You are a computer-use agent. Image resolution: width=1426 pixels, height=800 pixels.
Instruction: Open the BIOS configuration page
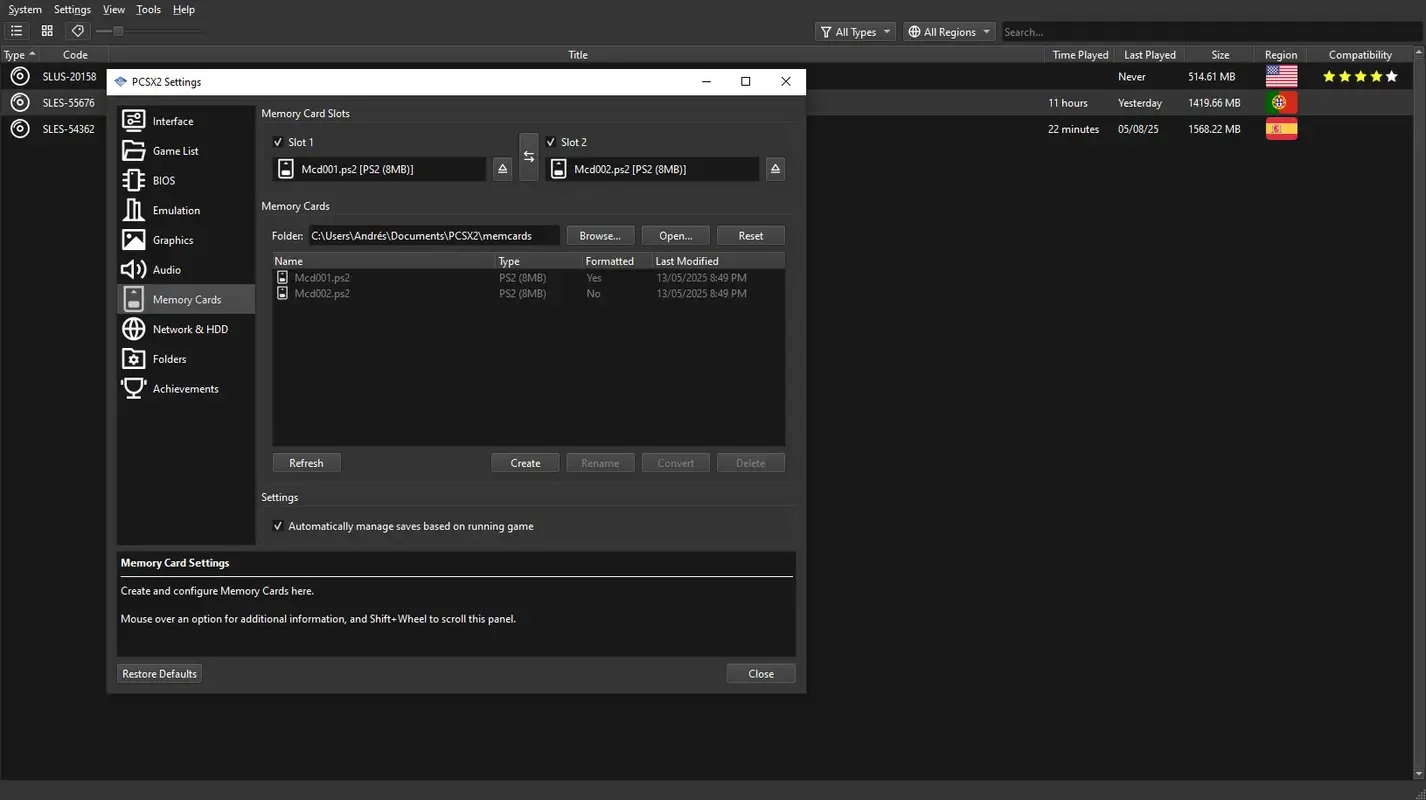165,180
